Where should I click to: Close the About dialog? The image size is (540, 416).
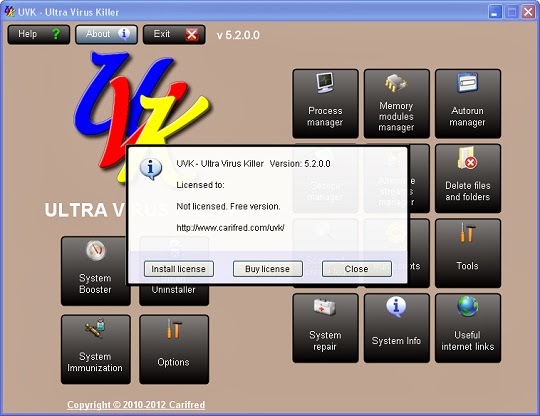click(x=356, y=269)
